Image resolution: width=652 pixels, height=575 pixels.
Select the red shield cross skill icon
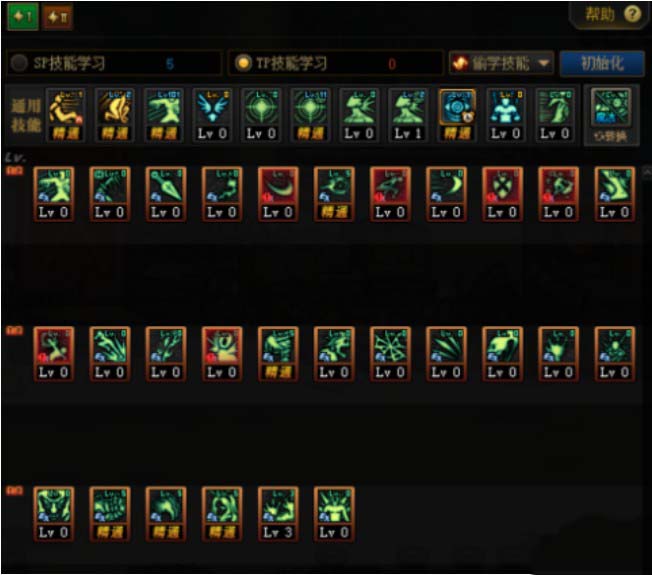point(502,194)
